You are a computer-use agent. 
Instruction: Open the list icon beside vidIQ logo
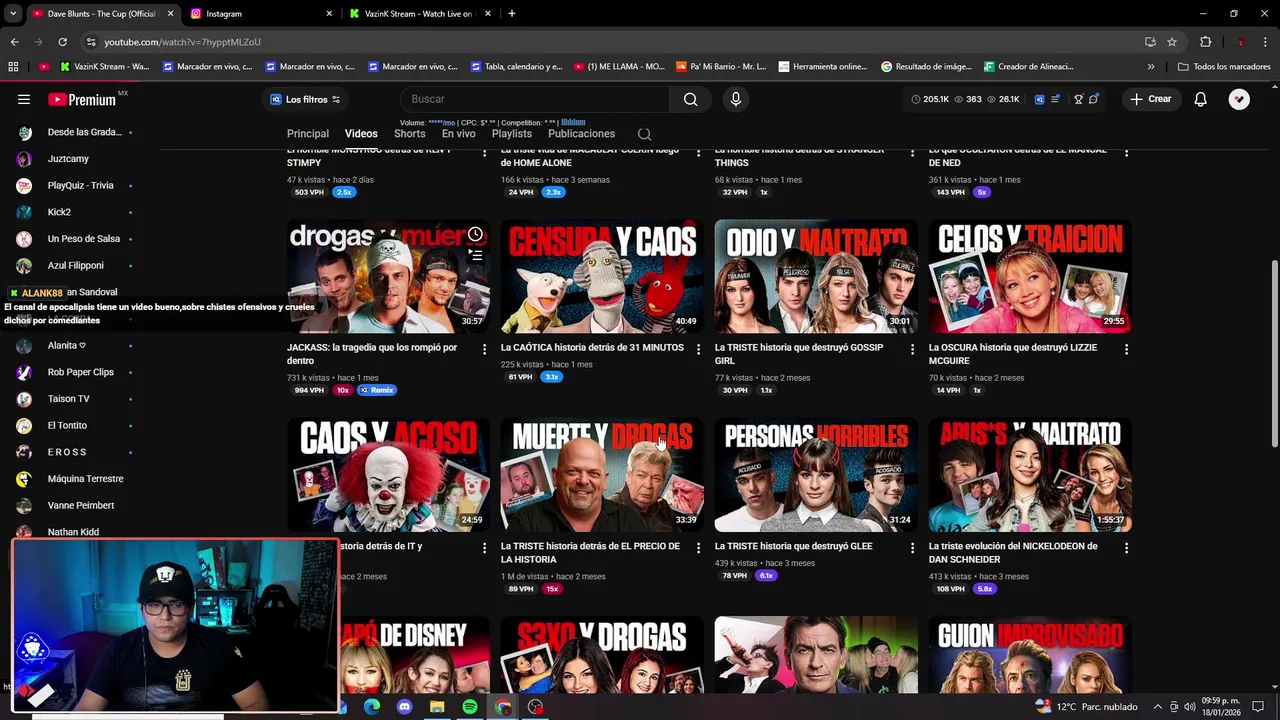pos(1055,99)
